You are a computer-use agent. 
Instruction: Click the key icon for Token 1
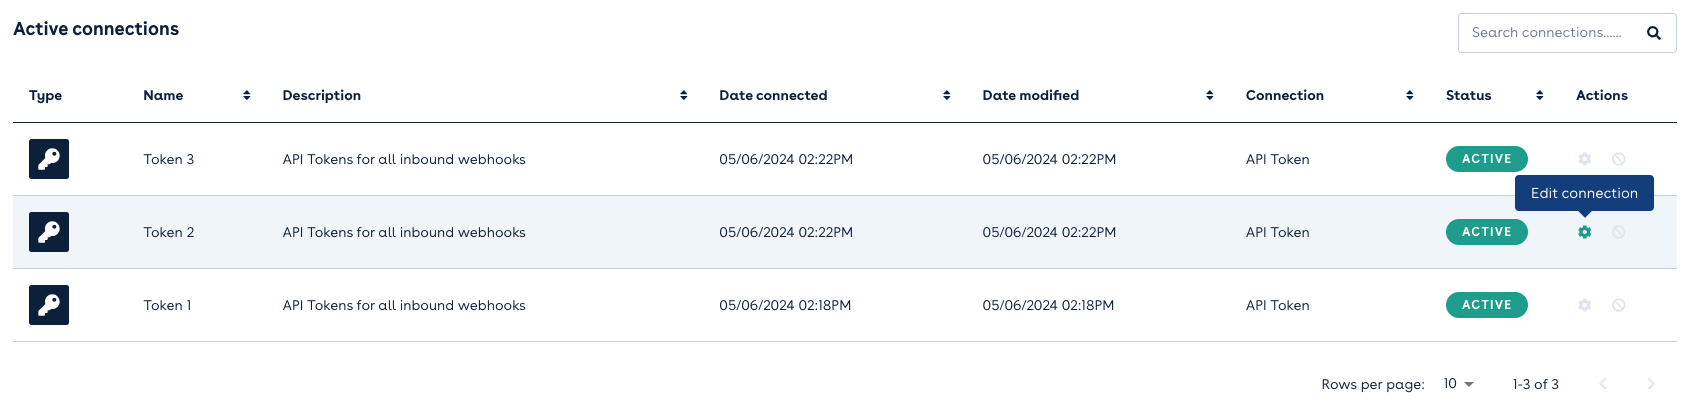49,305
